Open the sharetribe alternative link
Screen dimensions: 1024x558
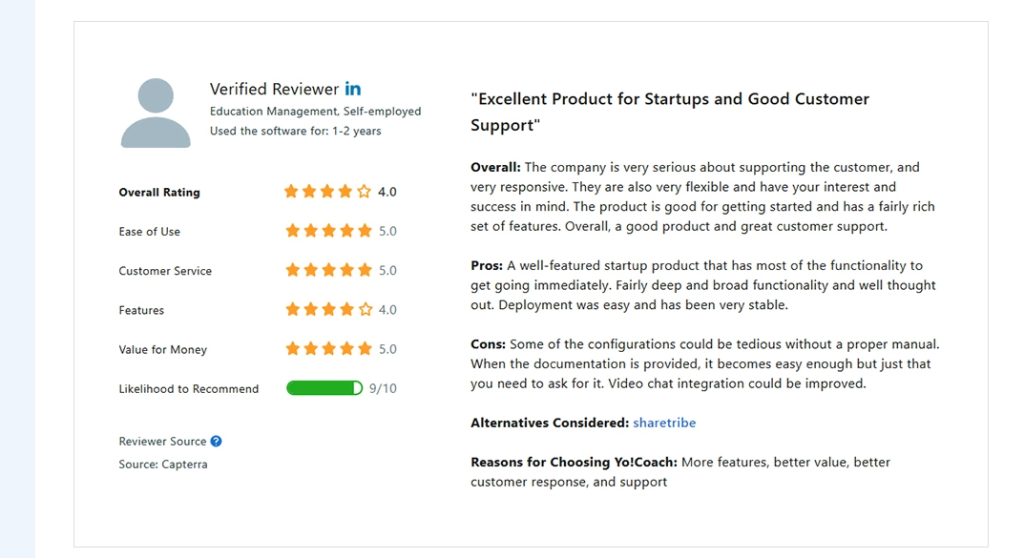coord(664,423)
